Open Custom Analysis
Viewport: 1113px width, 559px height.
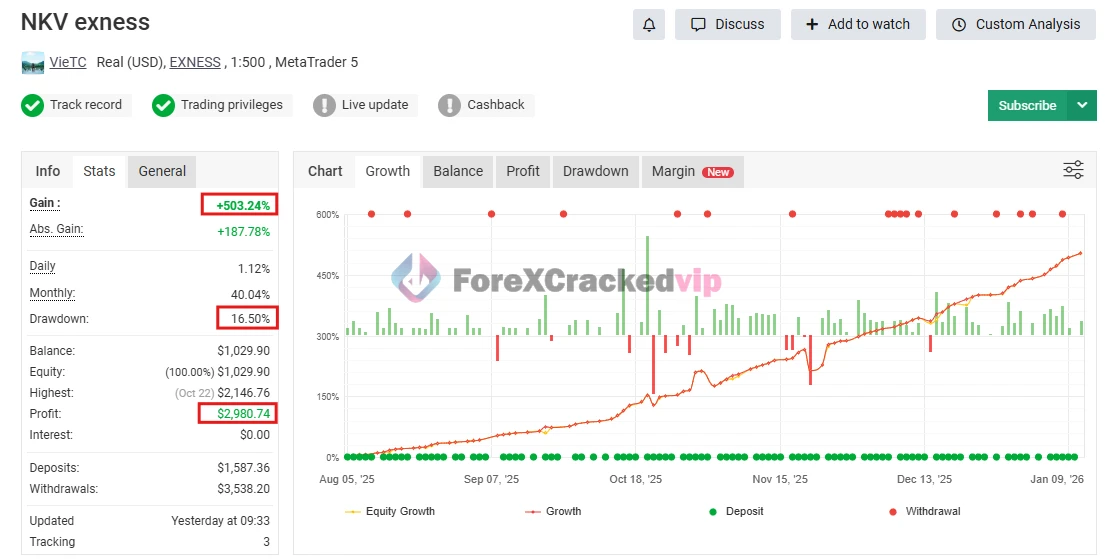pos(1016,25)
